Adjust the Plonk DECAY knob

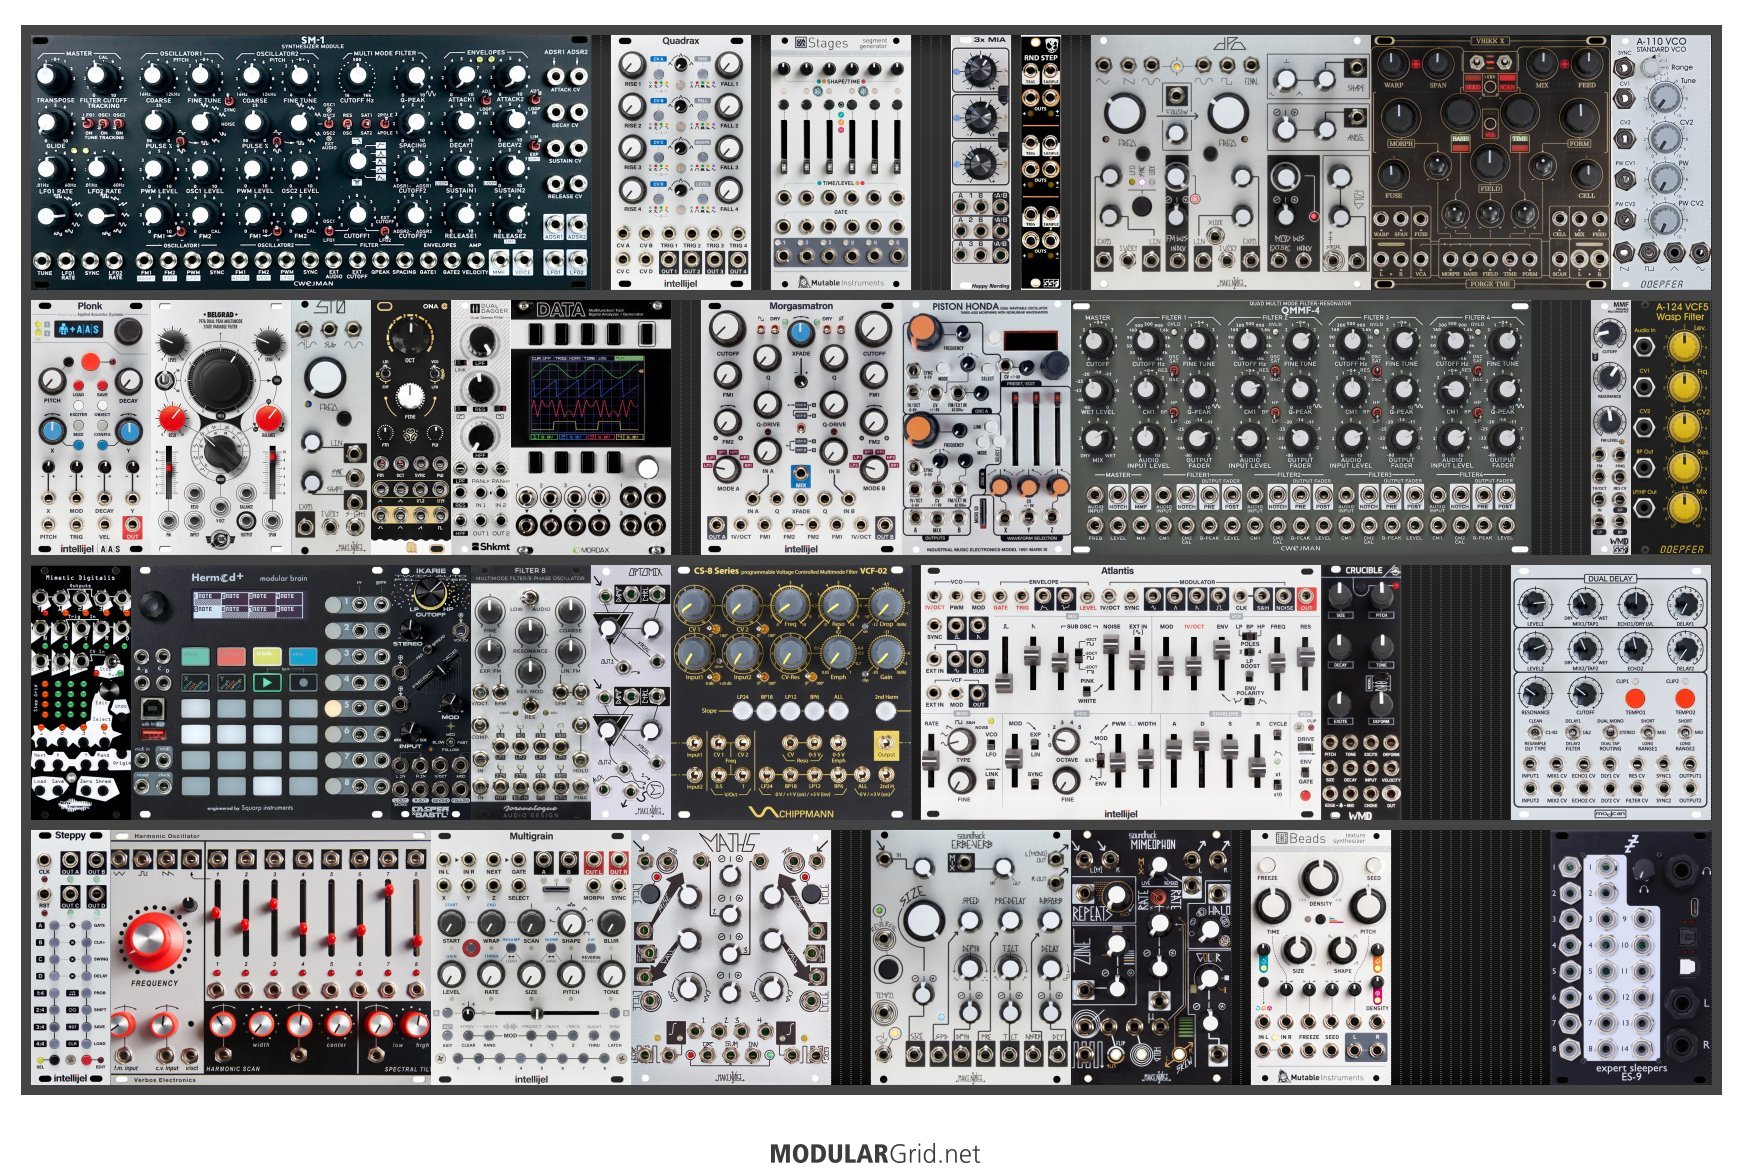coord(129,380)
